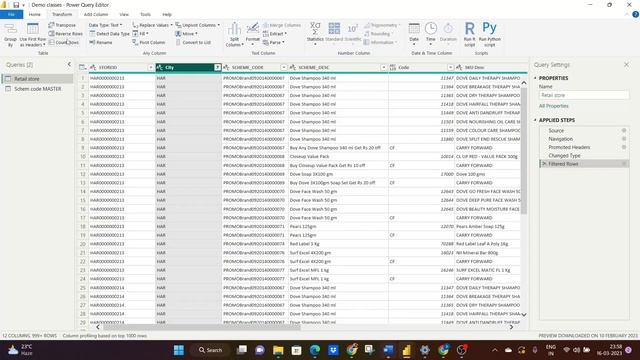The image size is (640, 360).
Task: Switch to the Home tab
Action: click(x=35, y=14)
